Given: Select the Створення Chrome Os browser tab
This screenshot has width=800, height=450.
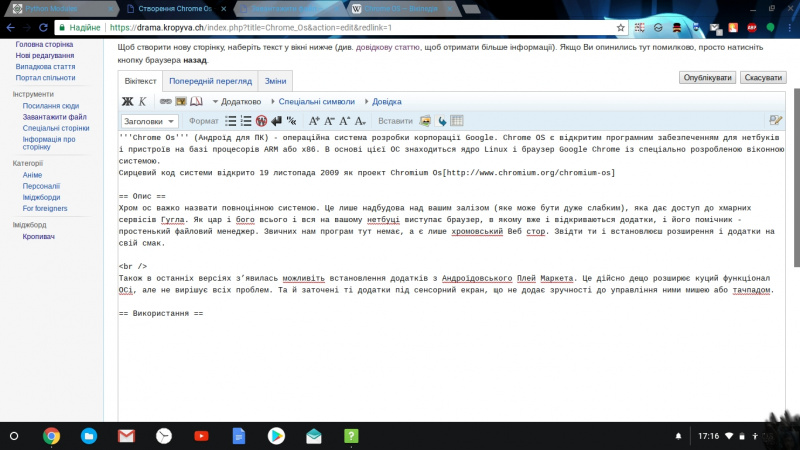Looking at the screenshot, I should [x=174, y=9].
